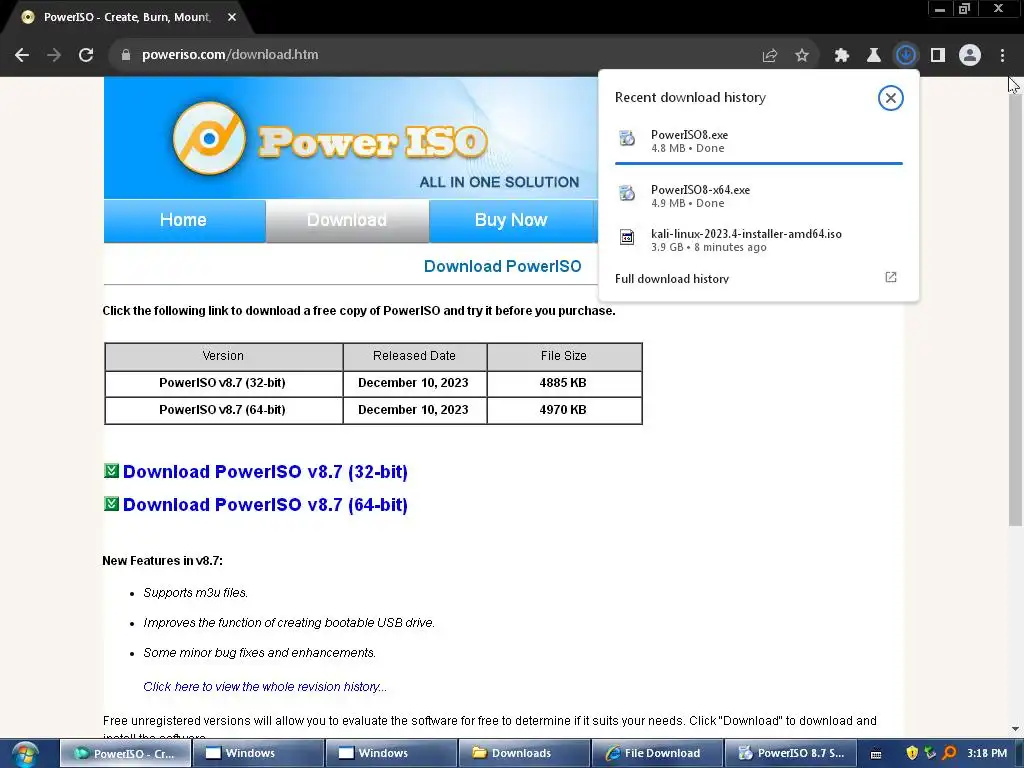Screen dimensions: 1024x768
Task: Click the 4885 KB file size cell
Action: (564, 383)
